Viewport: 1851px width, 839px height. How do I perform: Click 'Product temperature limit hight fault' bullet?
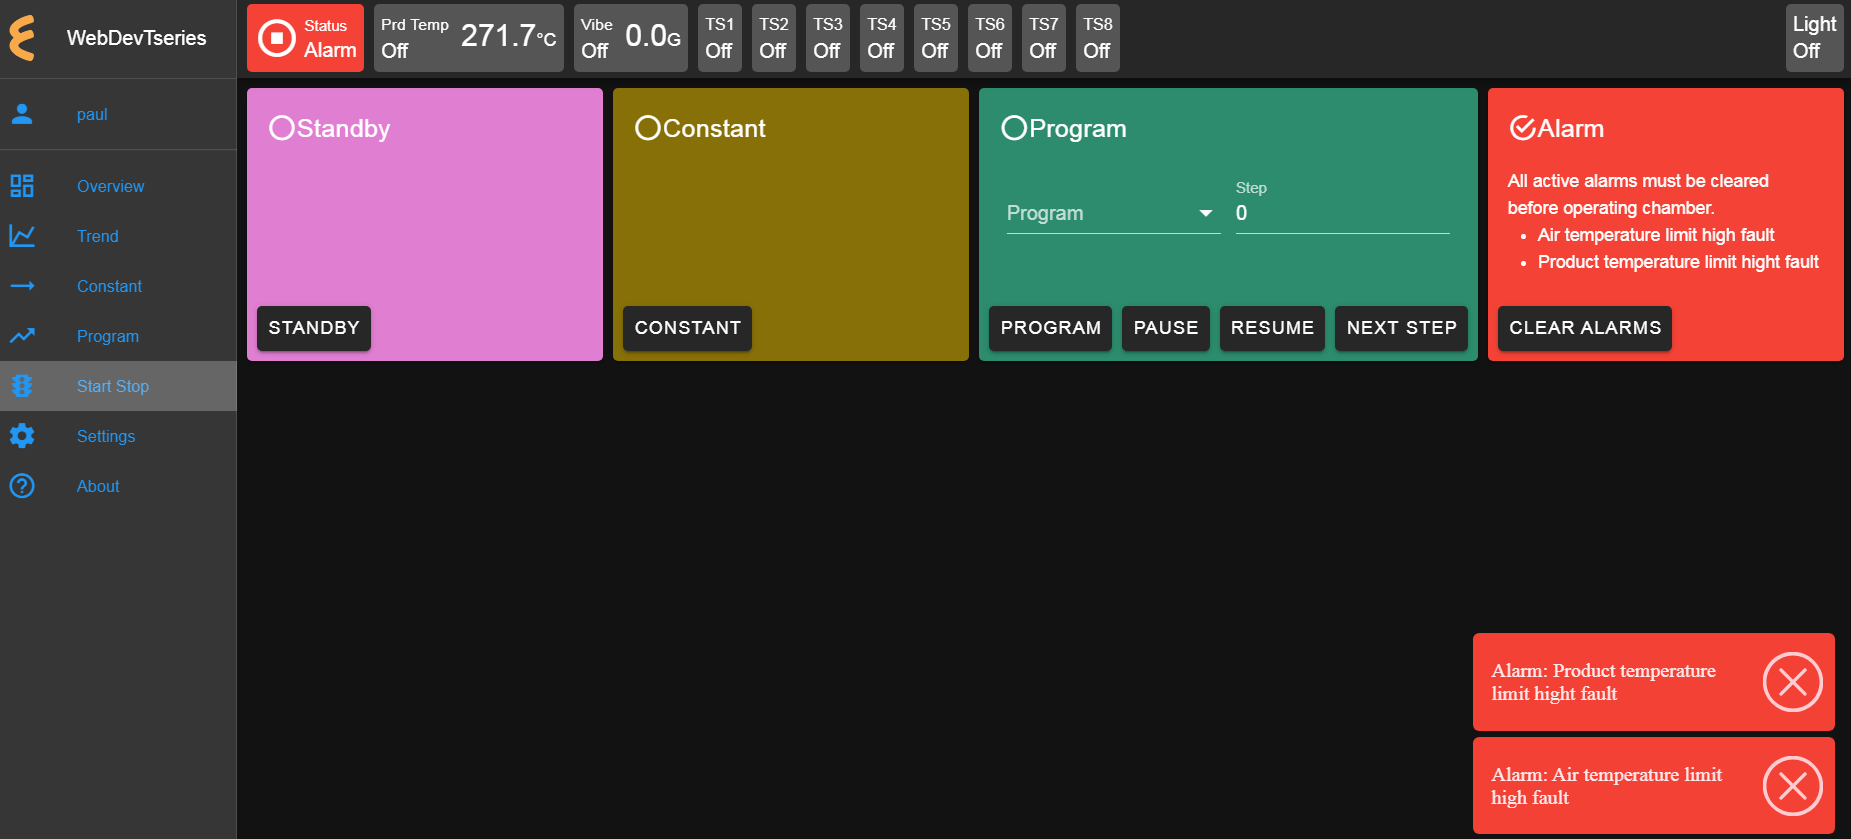pyautogui.click(x=1678, y=262)
